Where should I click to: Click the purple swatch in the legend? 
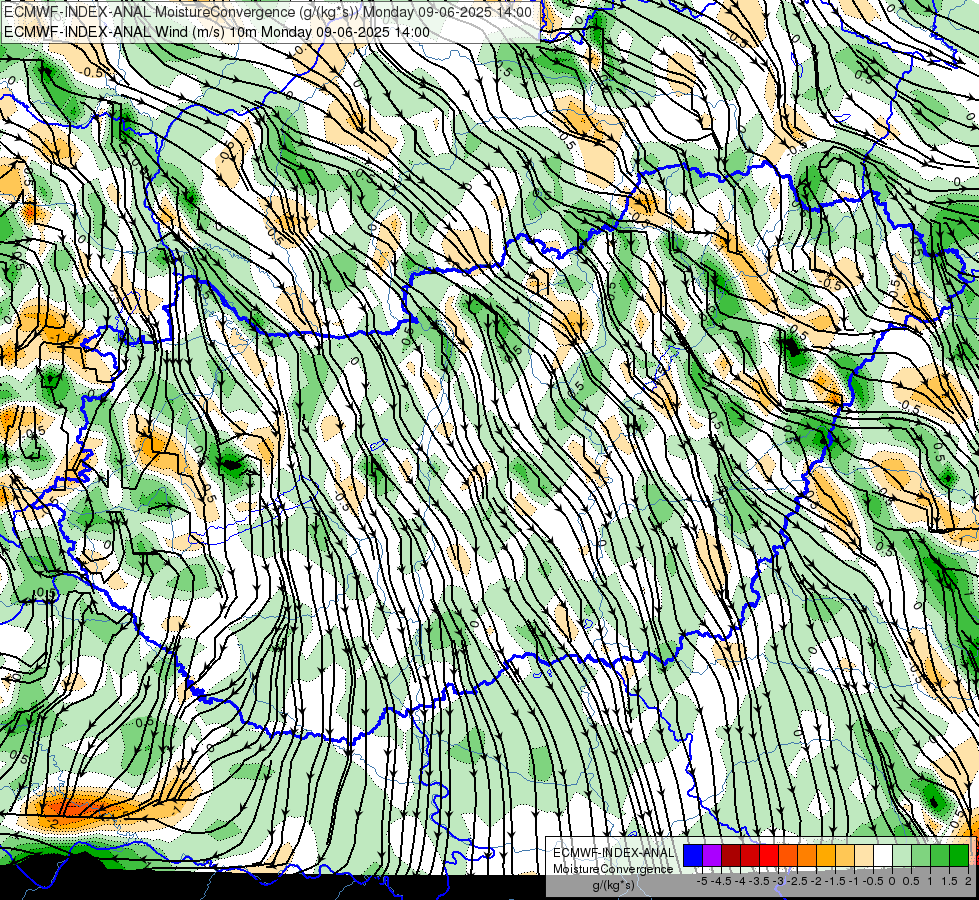[712, 855]
